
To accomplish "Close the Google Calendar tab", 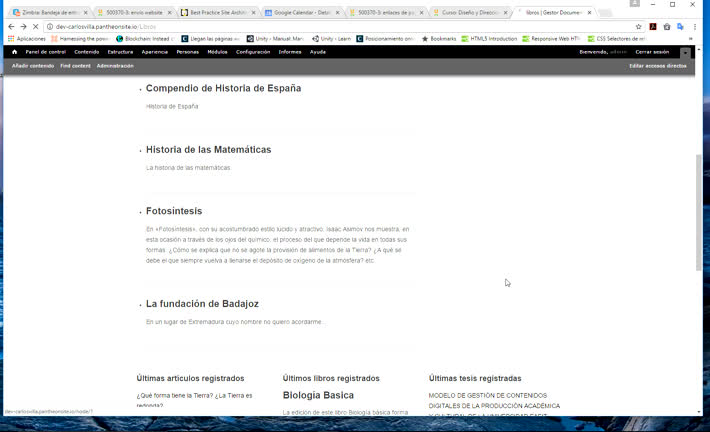I will pos(337,13).
